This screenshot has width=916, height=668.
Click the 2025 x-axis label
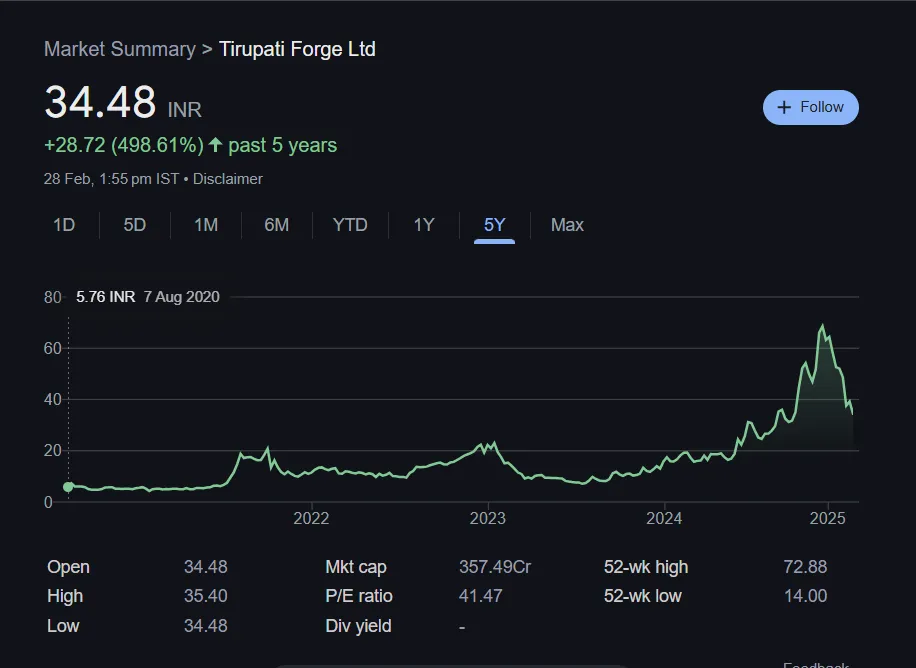click(828, 518)
